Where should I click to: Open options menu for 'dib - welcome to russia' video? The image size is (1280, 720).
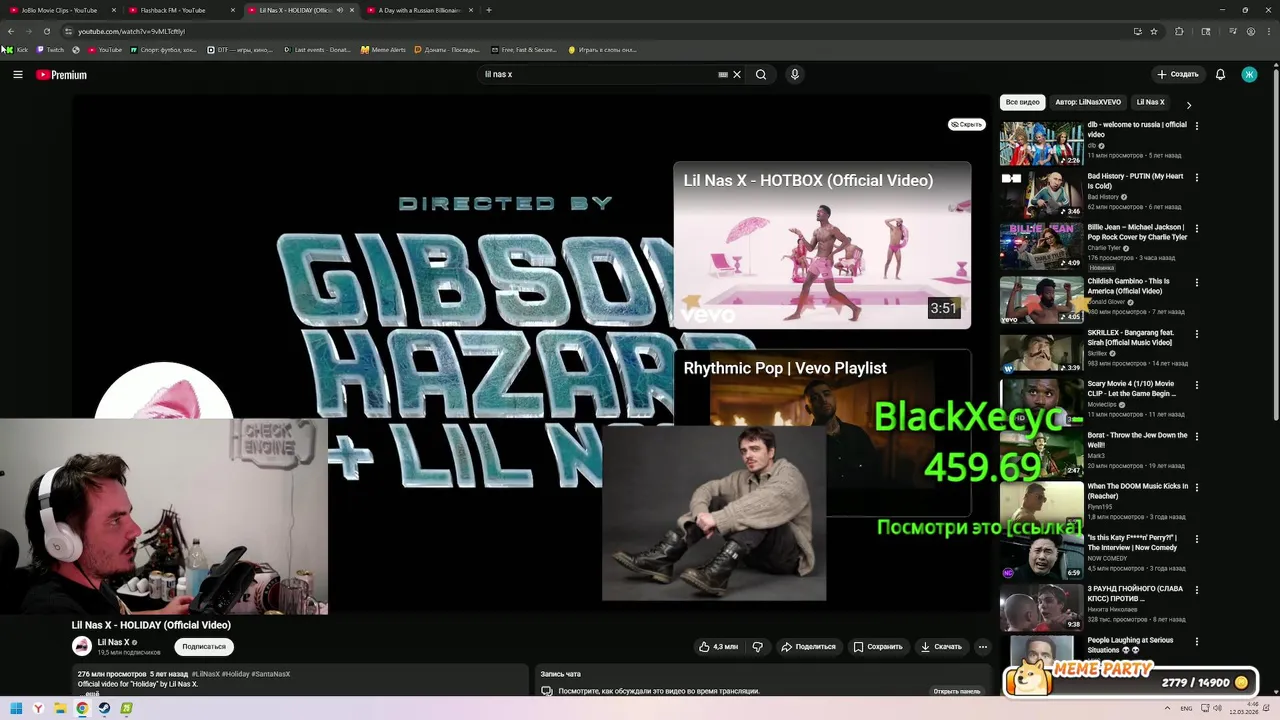[x=1196, y=126]
